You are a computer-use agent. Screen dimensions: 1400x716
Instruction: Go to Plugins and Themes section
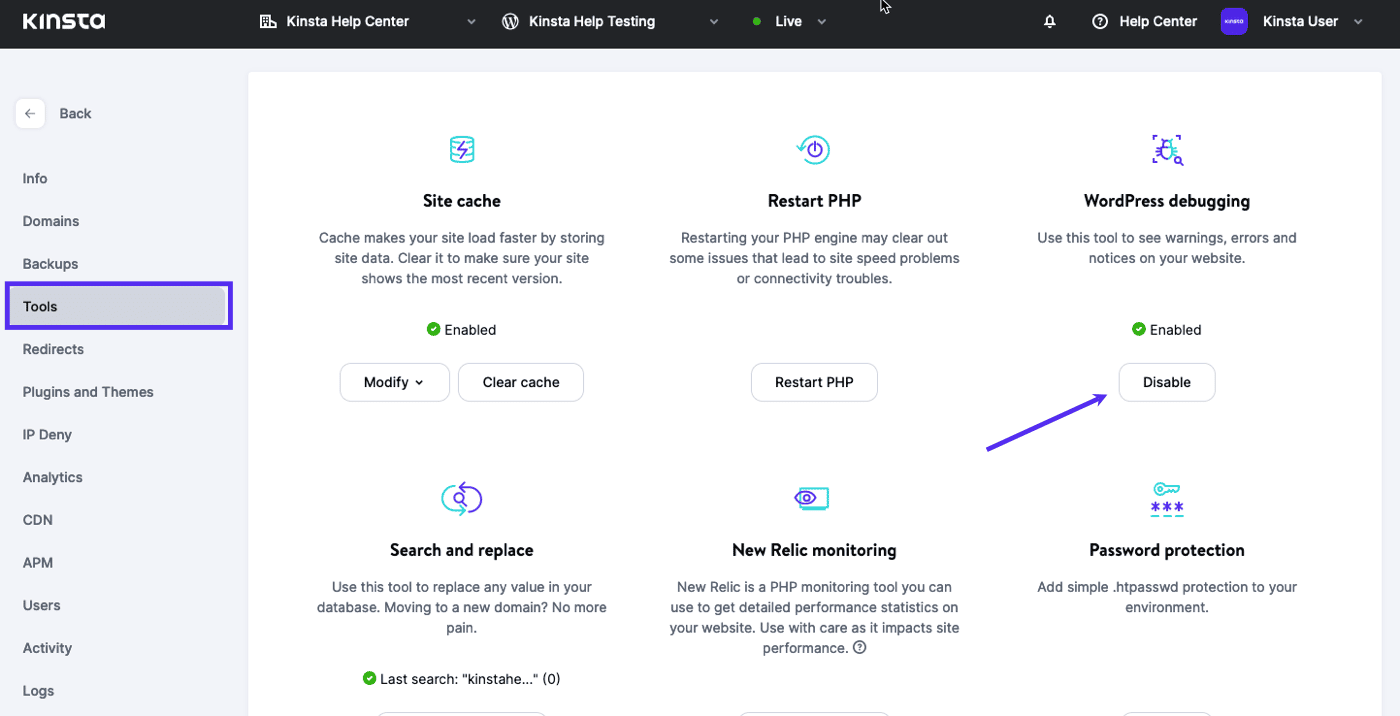tap(88, 392)
